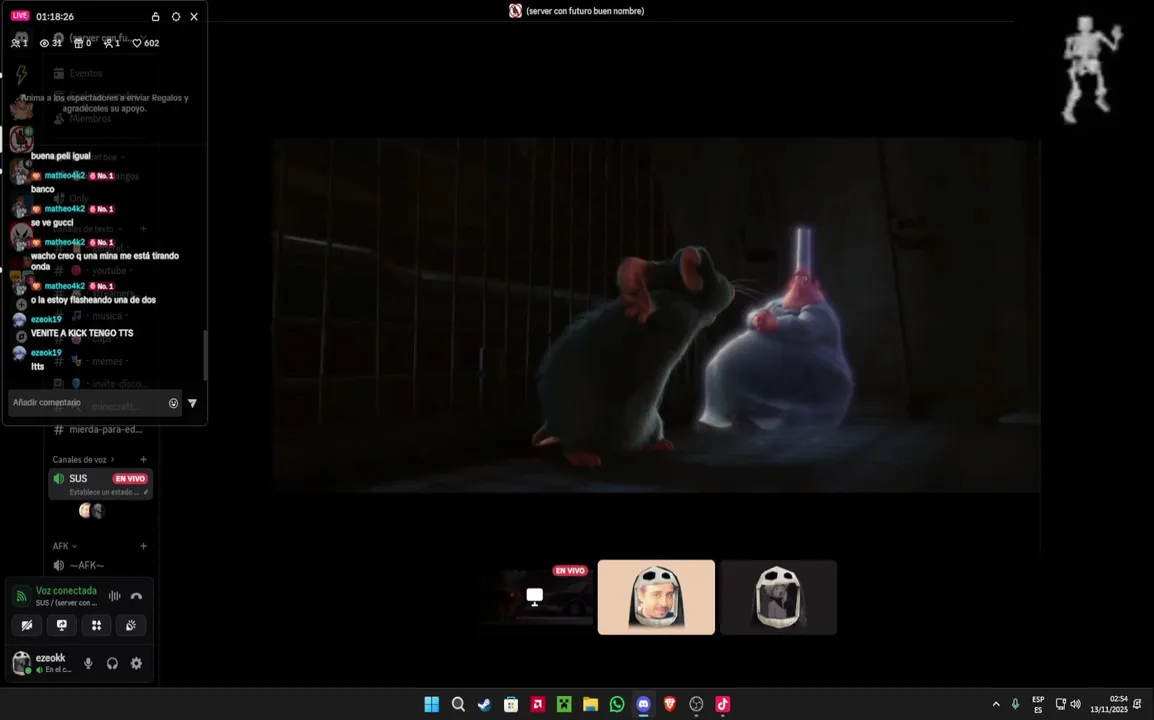Open the ESP ES language switcher
The height and width of the screenshot is (720, 1154).
click(1038, 705)
